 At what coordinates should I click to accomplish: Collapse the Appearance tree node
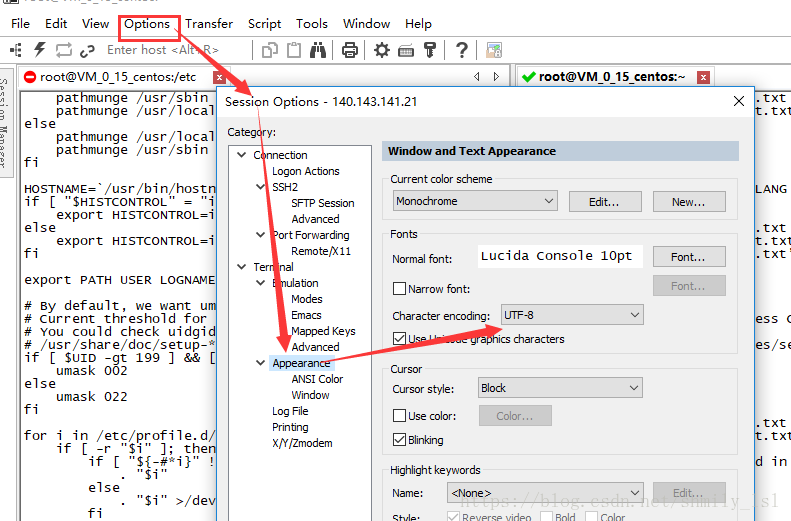coord(260,363)
